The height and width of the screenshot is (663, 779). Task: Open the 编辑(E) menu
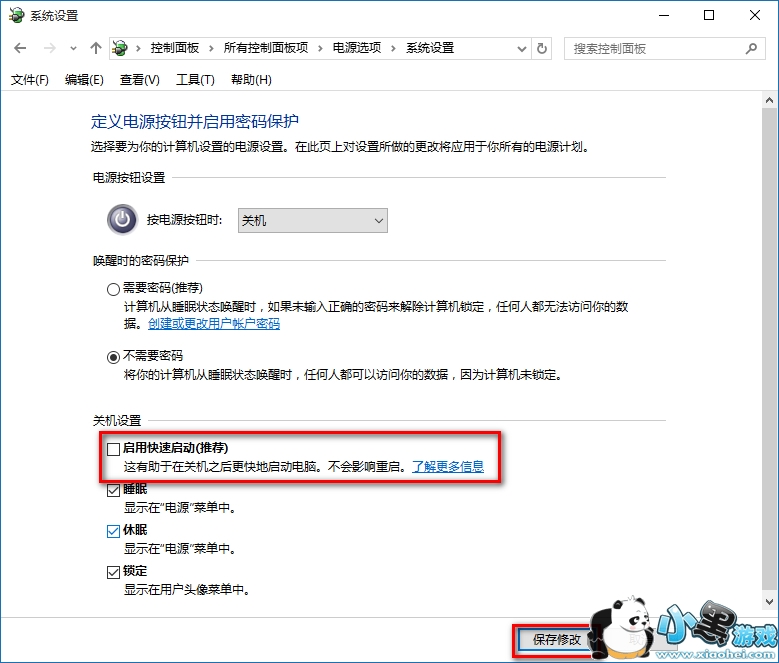pos(84,79)
